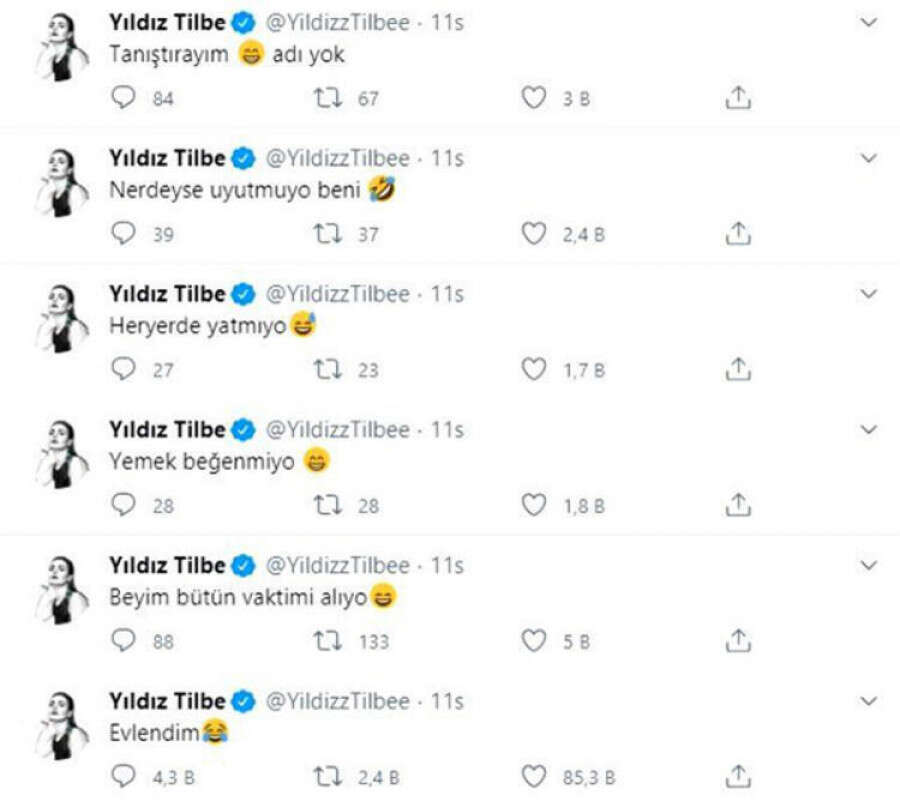The width and height of the screenshot is (900, 801).
Task: Share the 'Evlendim' tweet
Action: [737, 776]
